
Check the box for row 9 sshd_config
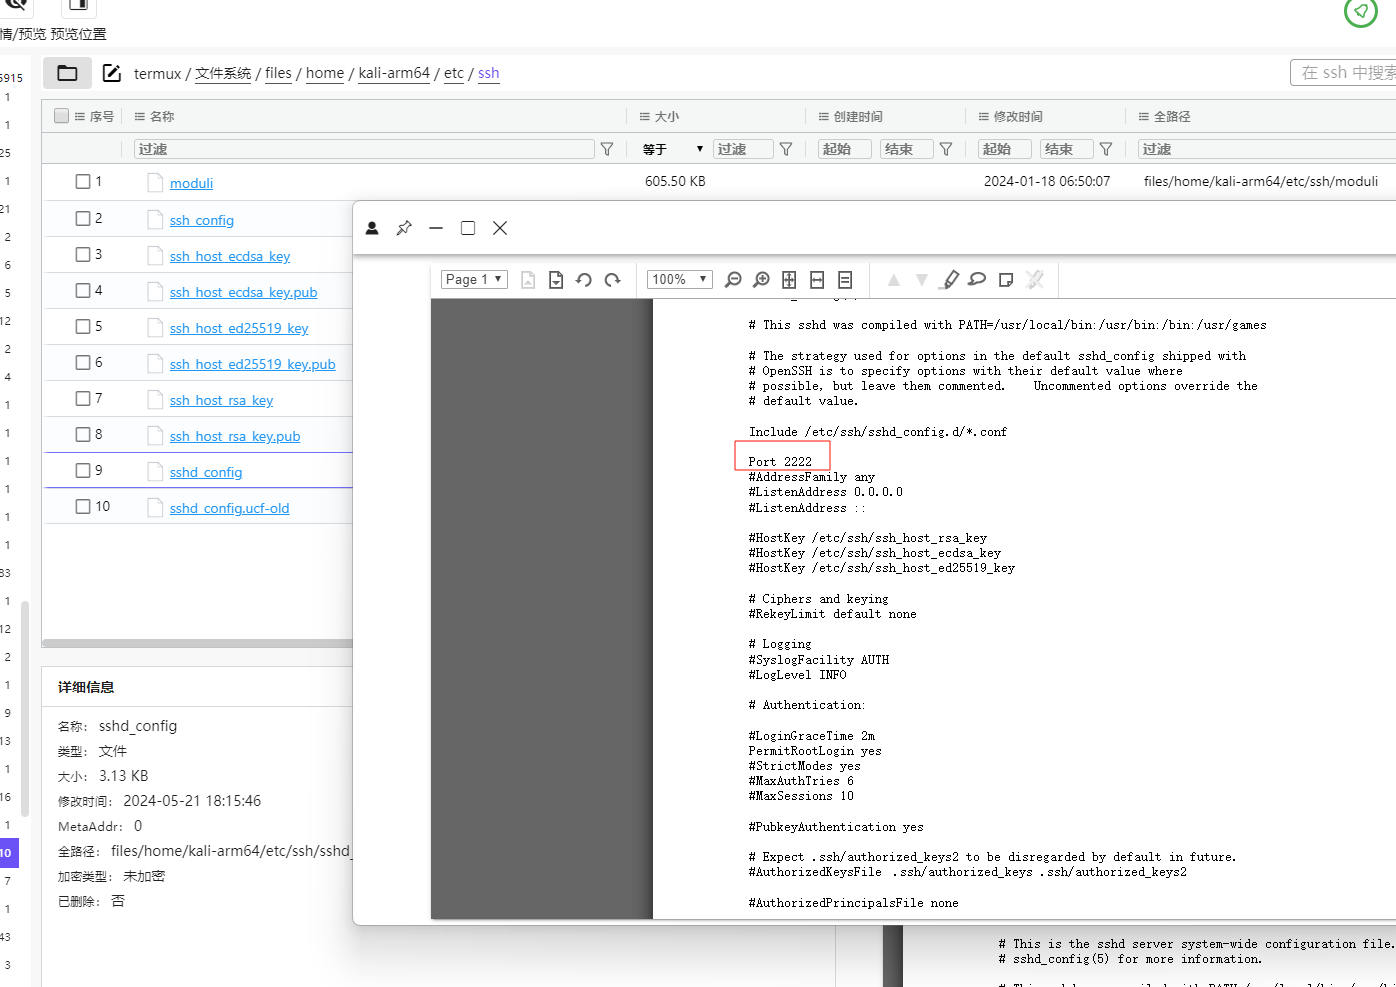point(83,470)
